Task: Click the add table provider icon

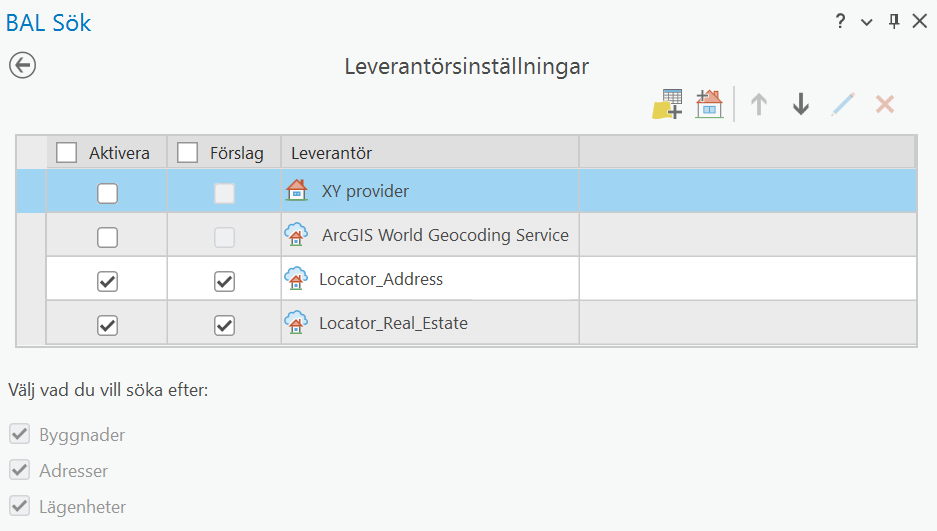Action: click(x=667, y=104)
